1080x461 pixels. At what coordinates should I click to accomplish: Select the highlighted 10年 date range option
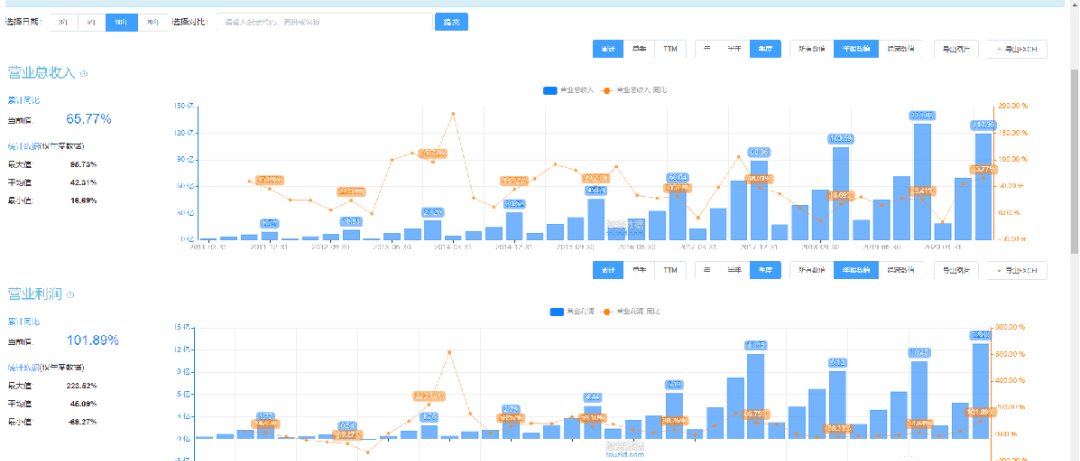[121, 22]
